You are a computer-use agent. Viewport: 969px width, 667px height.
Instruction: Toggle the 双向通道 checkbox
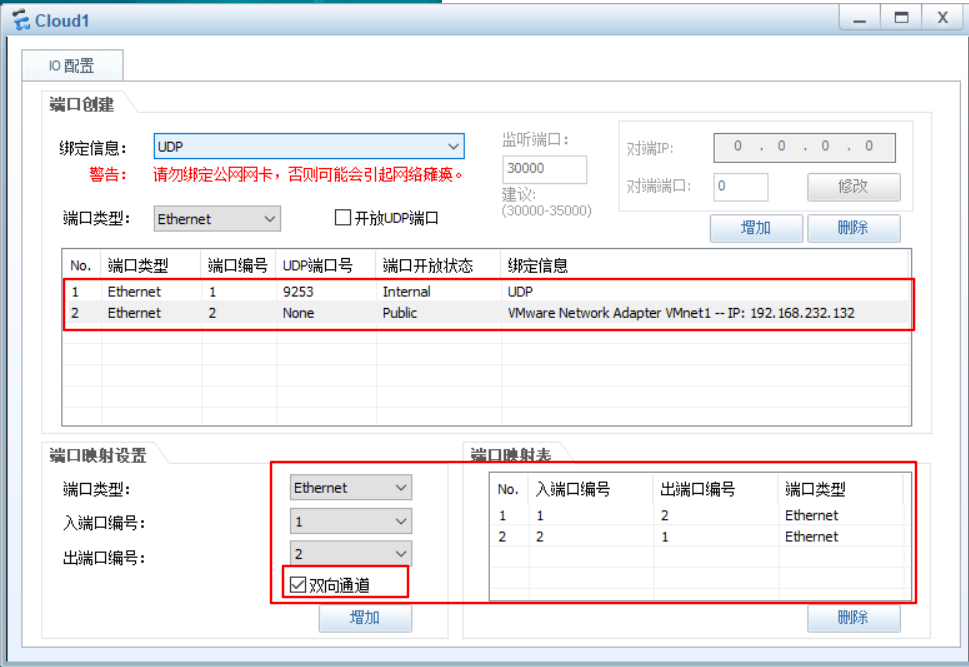coord(298,585)
